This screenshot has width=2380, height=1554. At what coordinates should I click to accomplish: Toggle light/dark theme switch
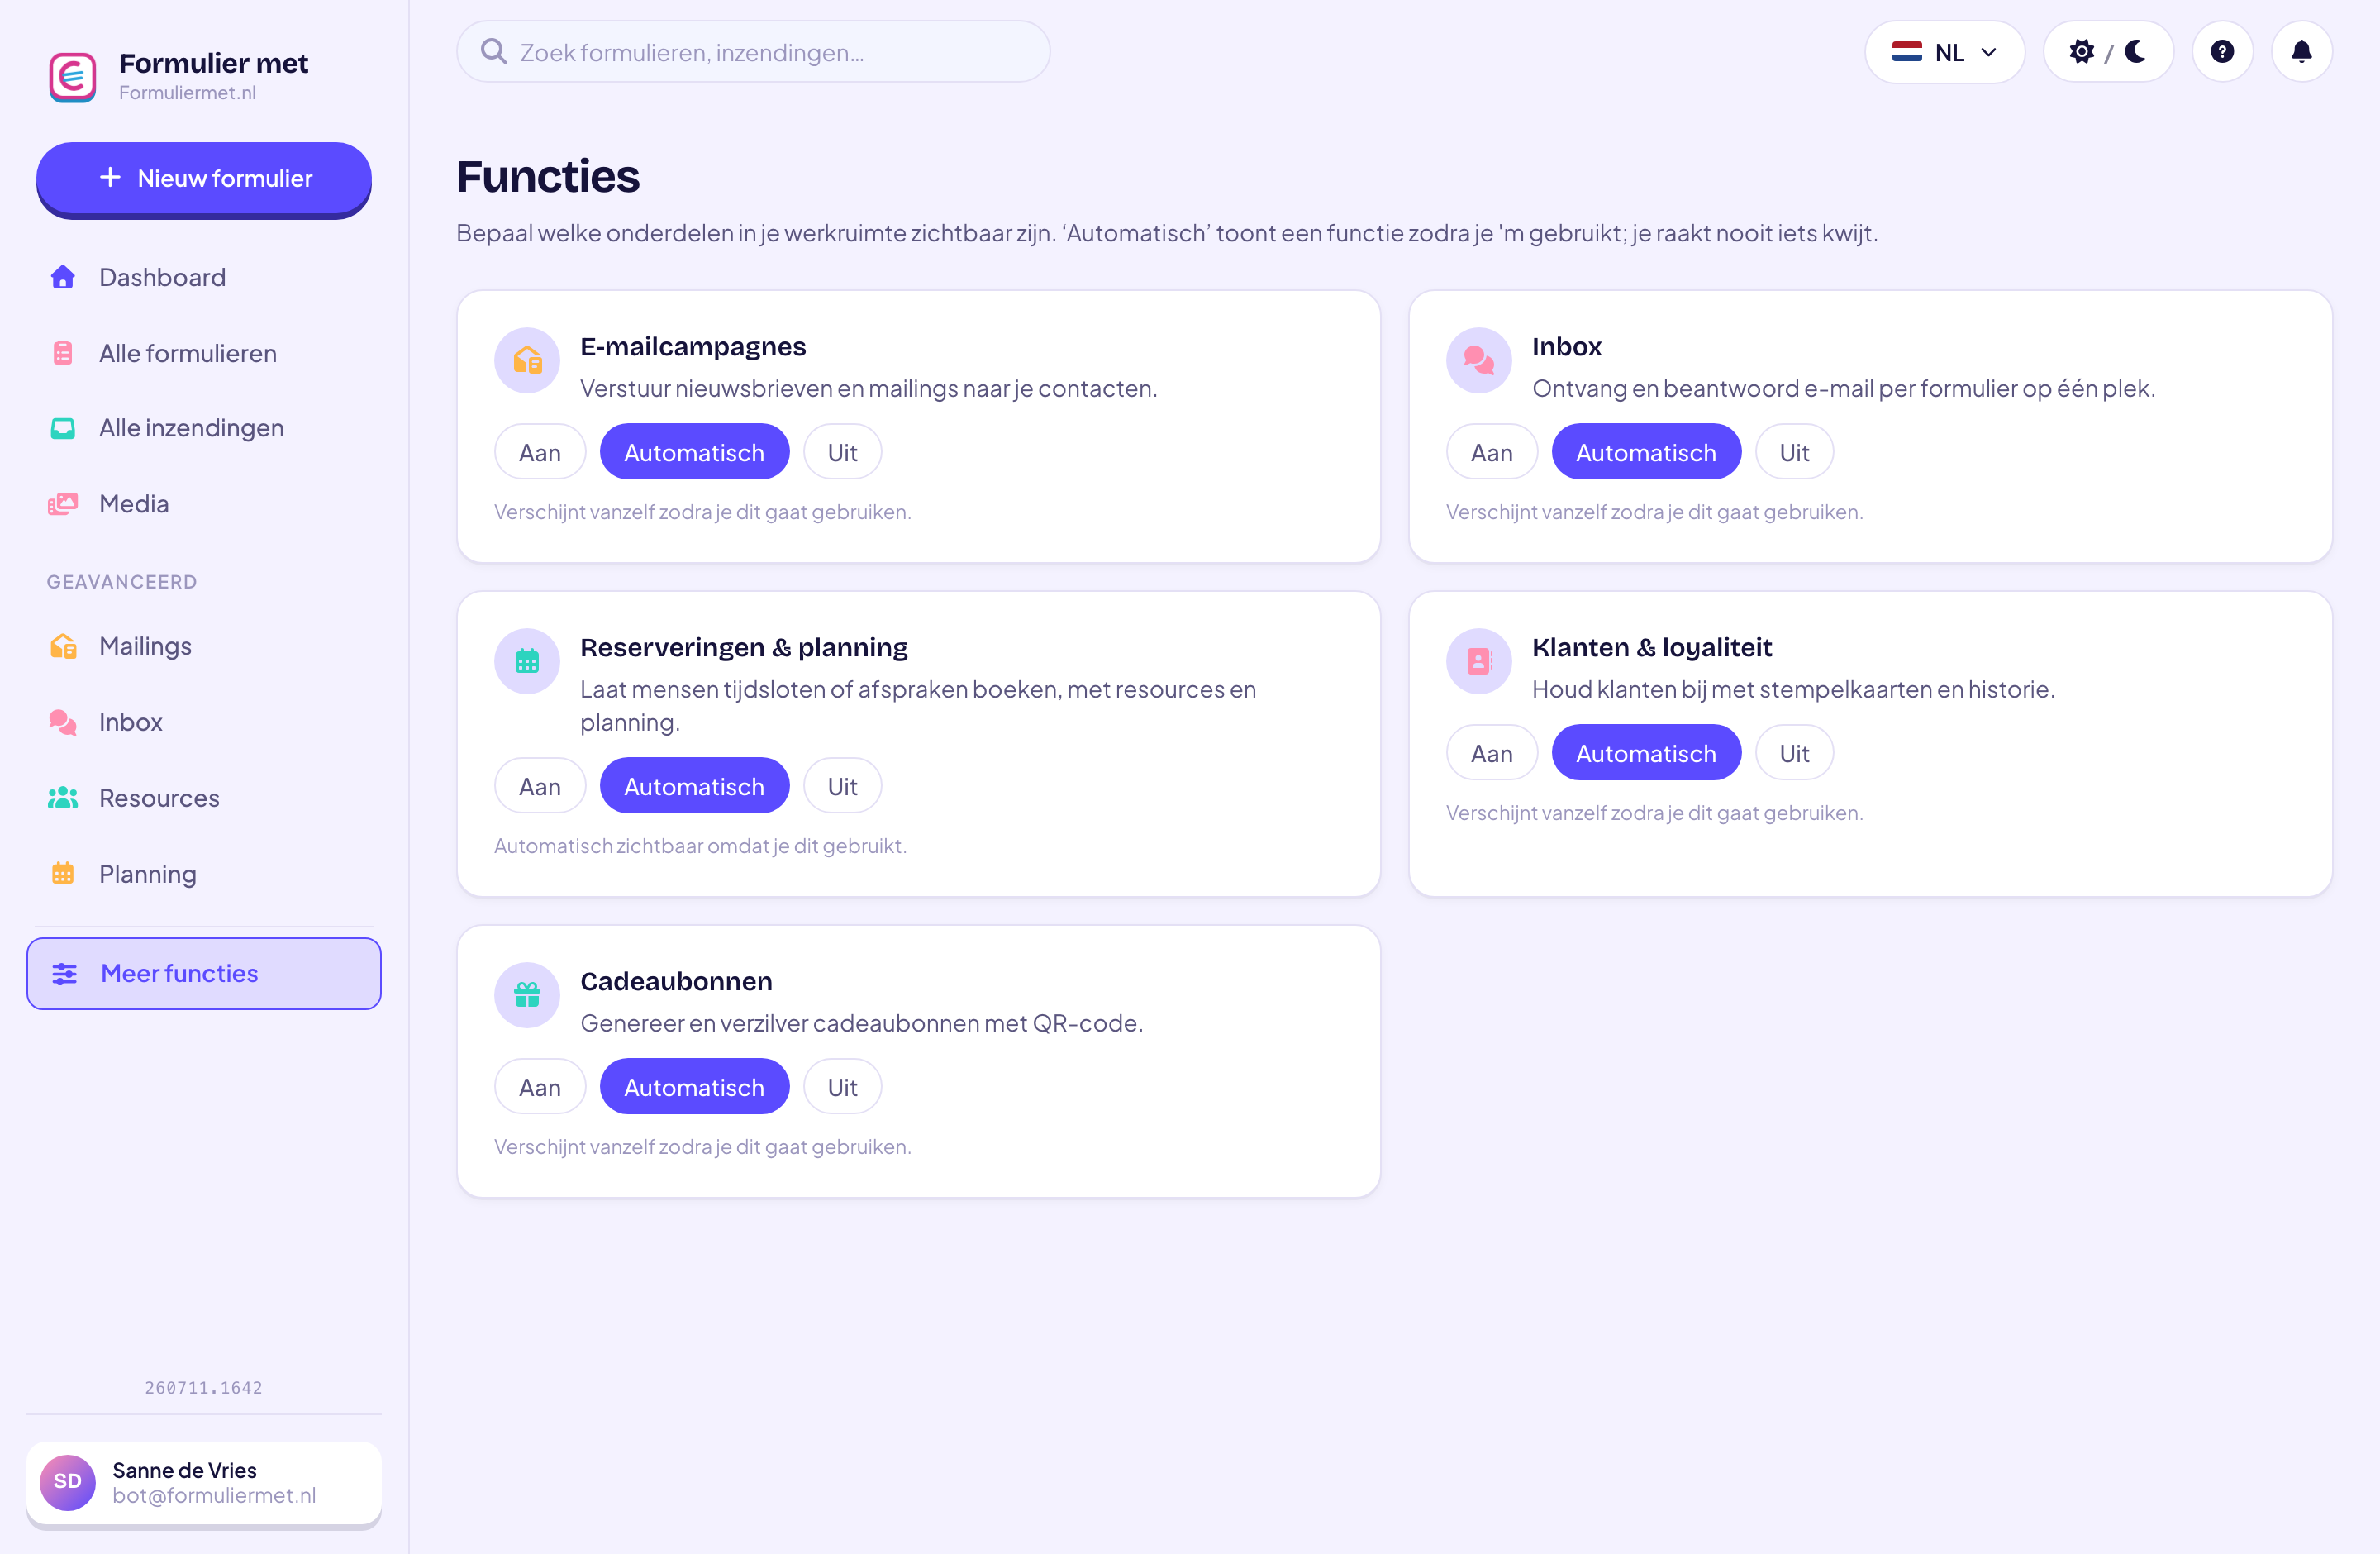(x=2108, y=52)
